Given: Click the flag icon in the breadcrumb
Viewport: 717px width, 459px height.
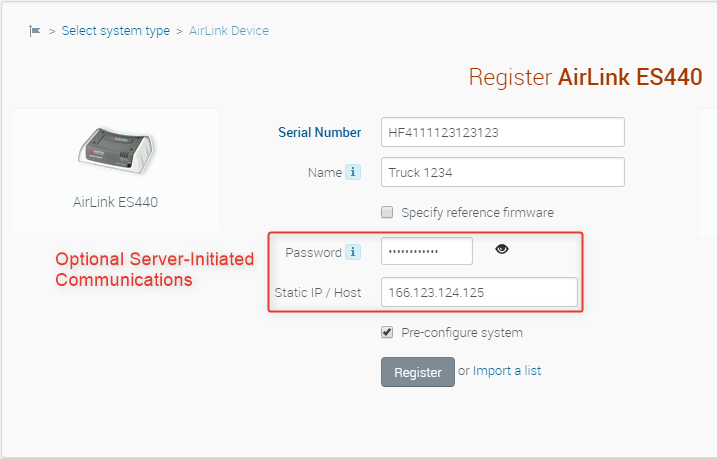Looking at the screenshot, I should tap(35, 31).
